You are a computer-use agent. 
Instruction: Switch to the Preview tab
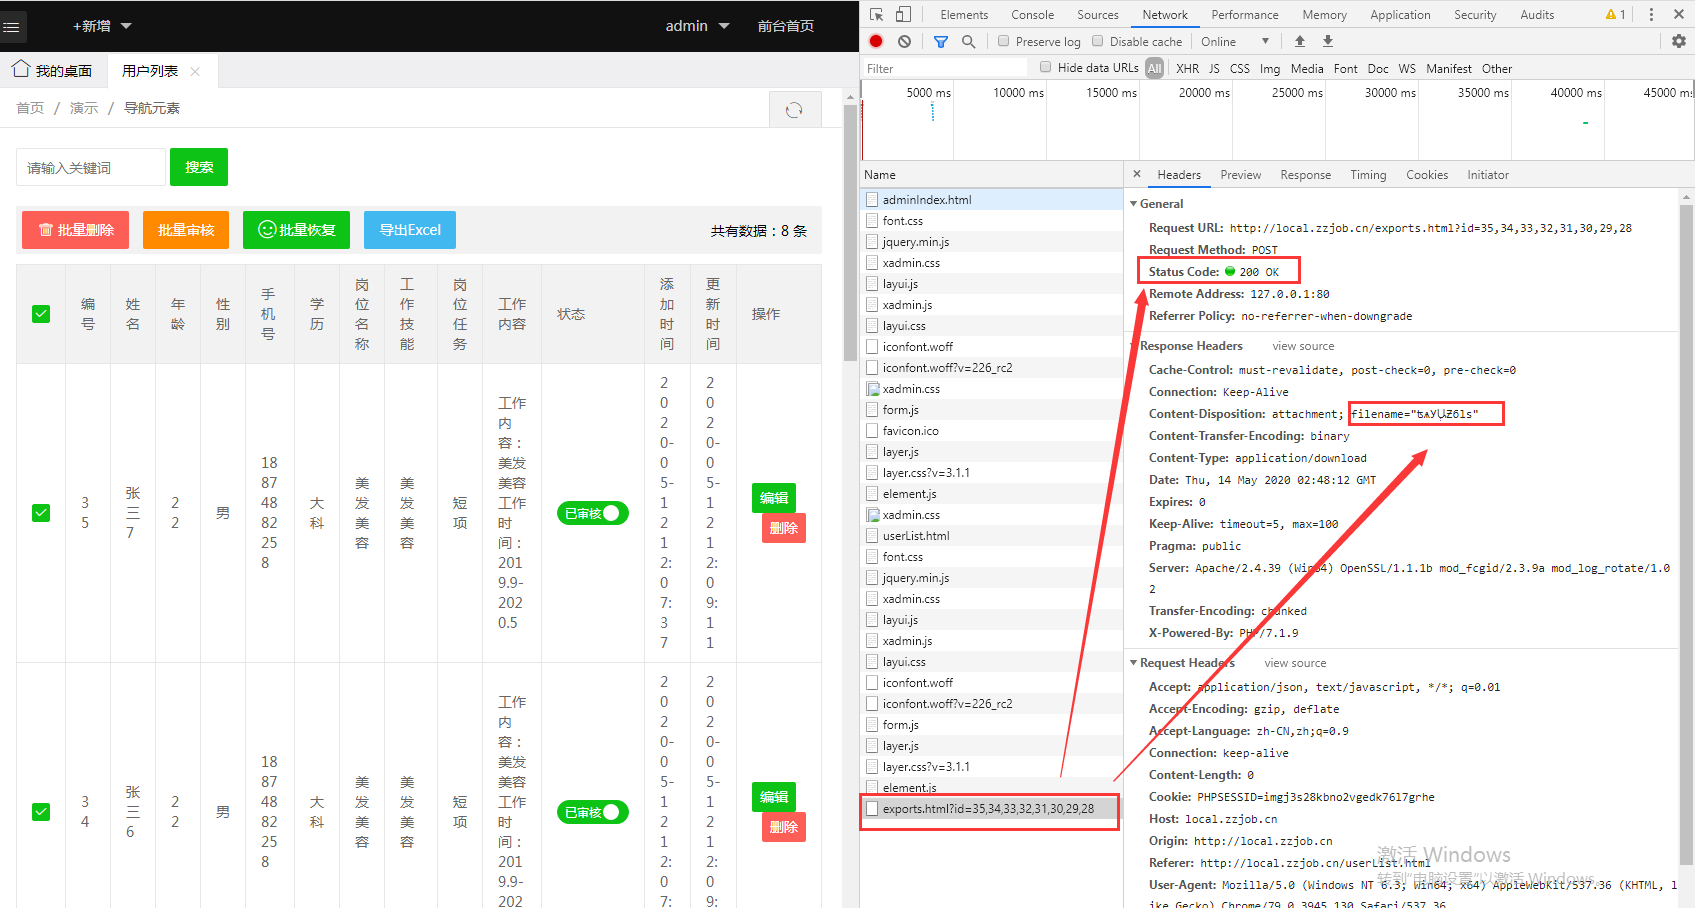click(1240, 174)
